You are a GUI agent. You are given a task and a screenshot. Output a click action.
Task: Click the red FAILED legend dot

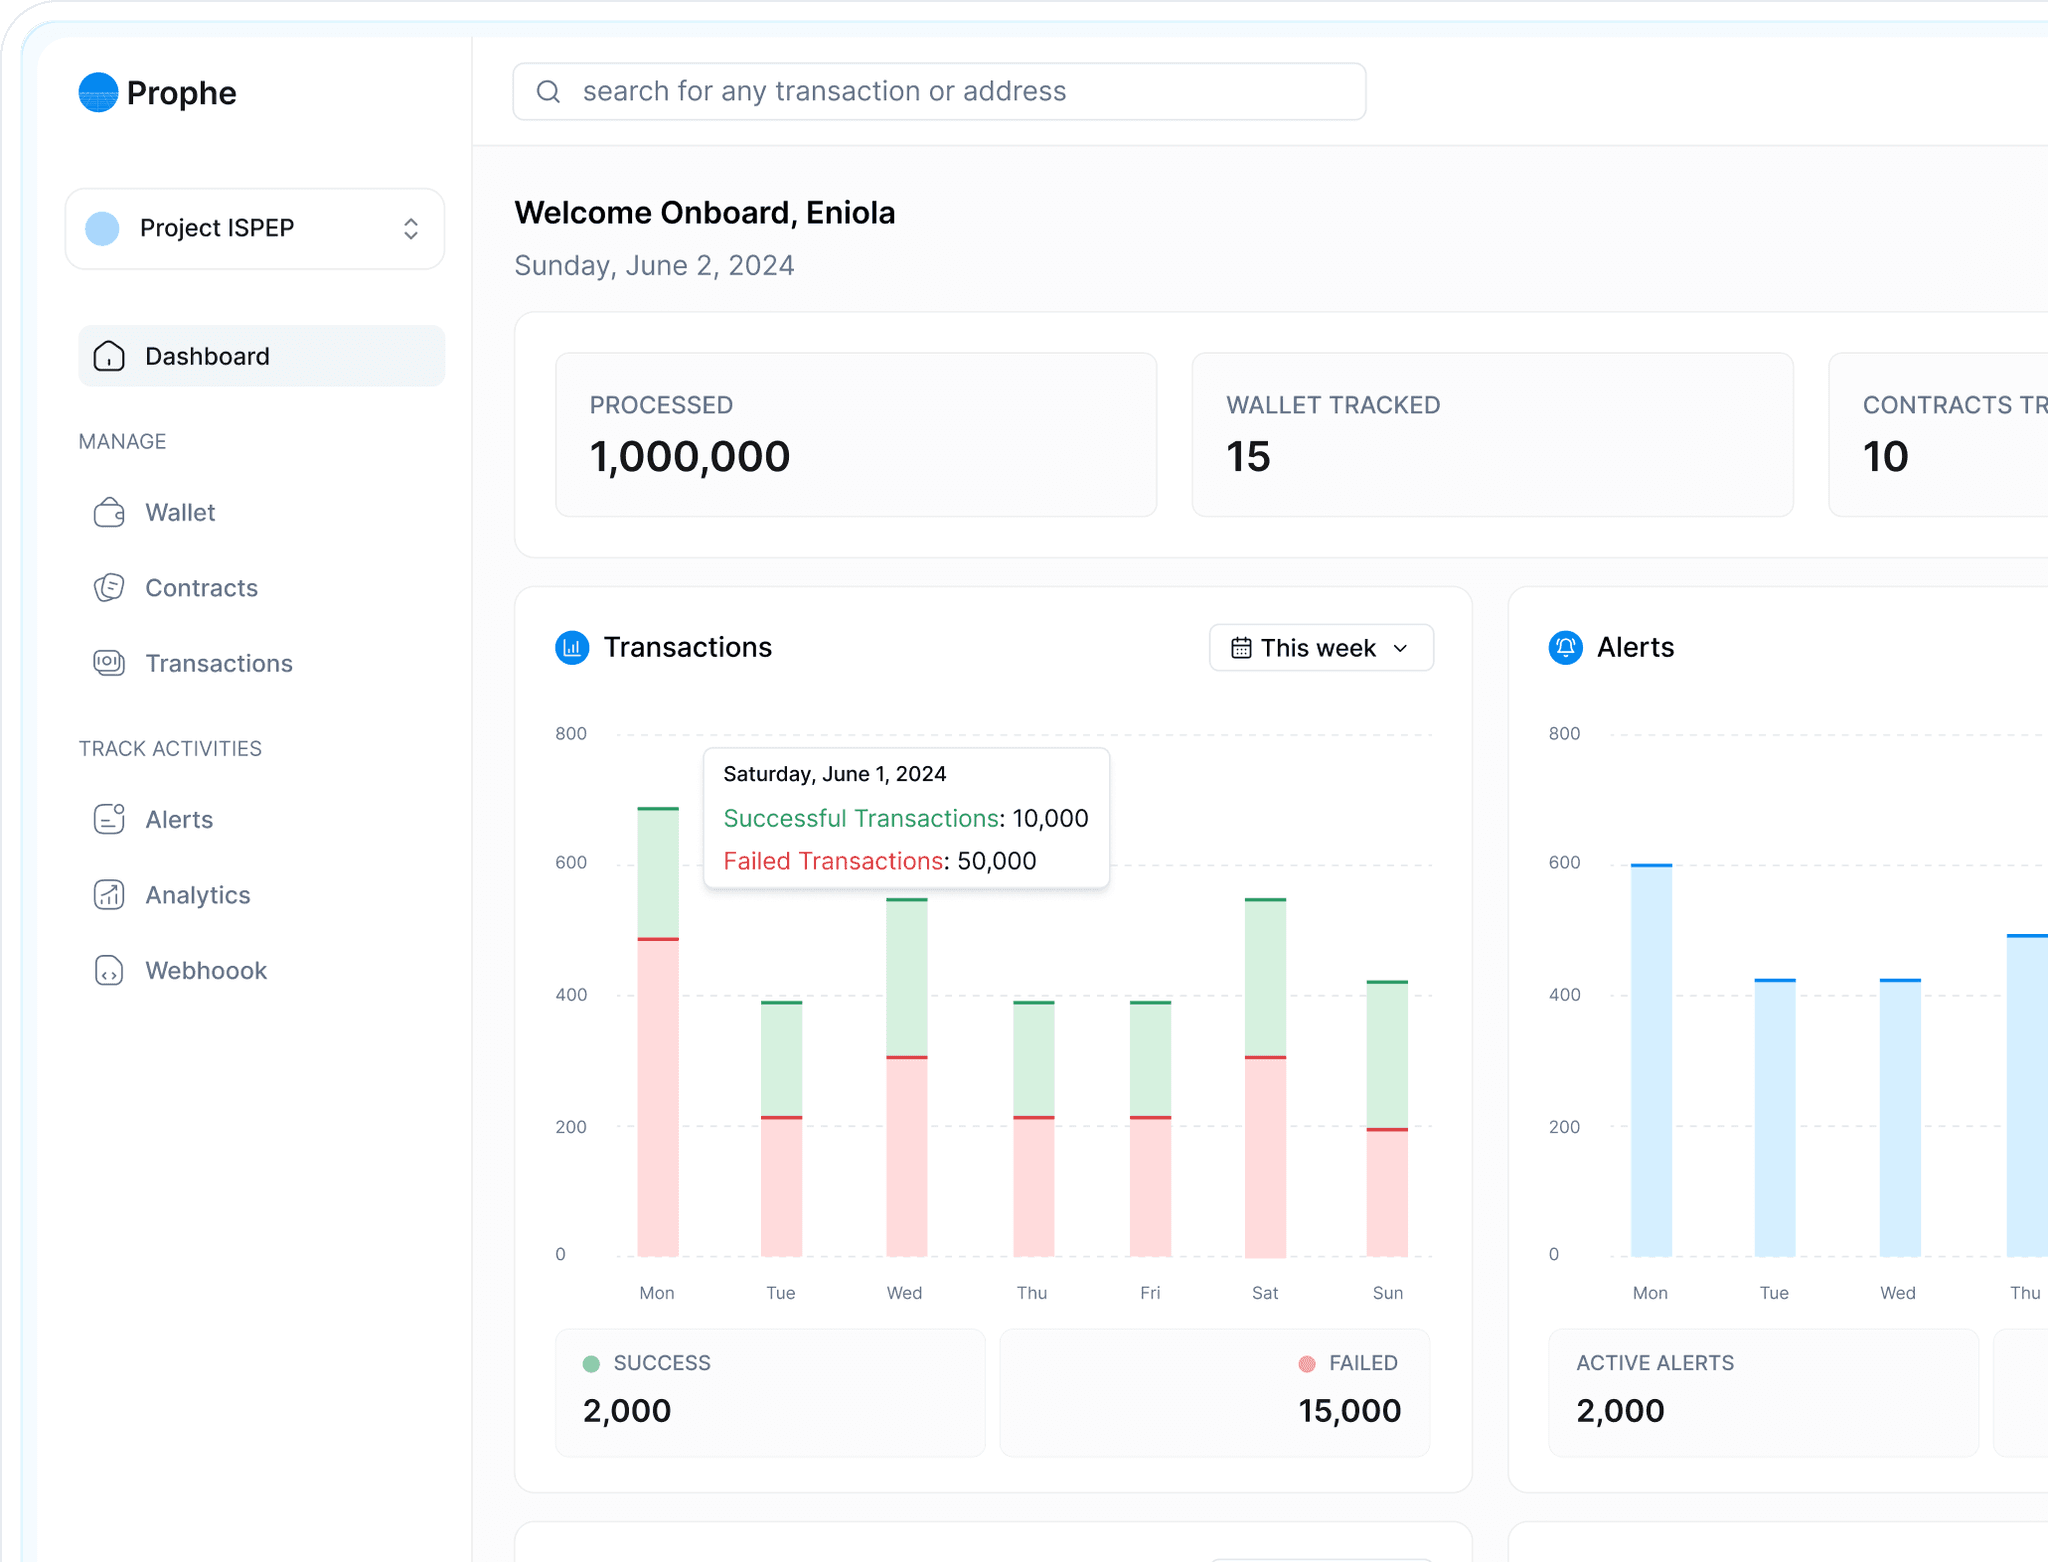(1307, 1364)
